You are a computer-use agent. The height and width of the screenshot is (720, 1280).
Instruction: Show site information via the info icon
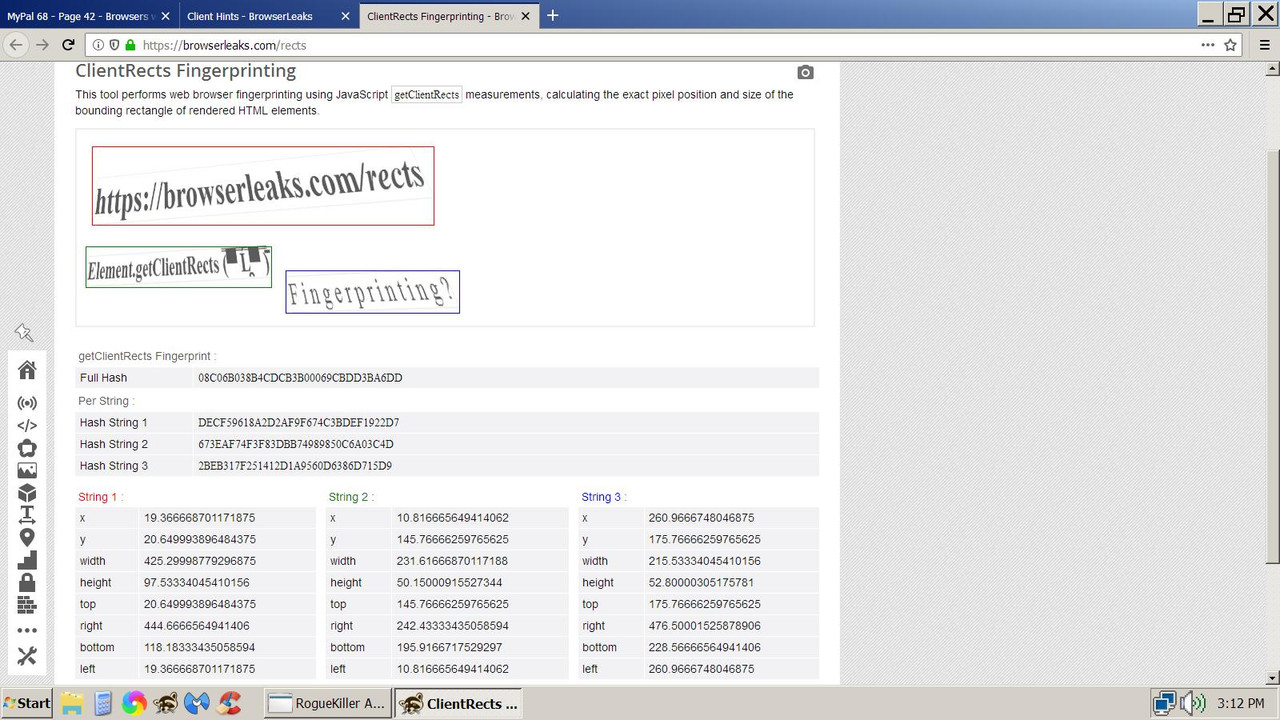tap(98, 45)
